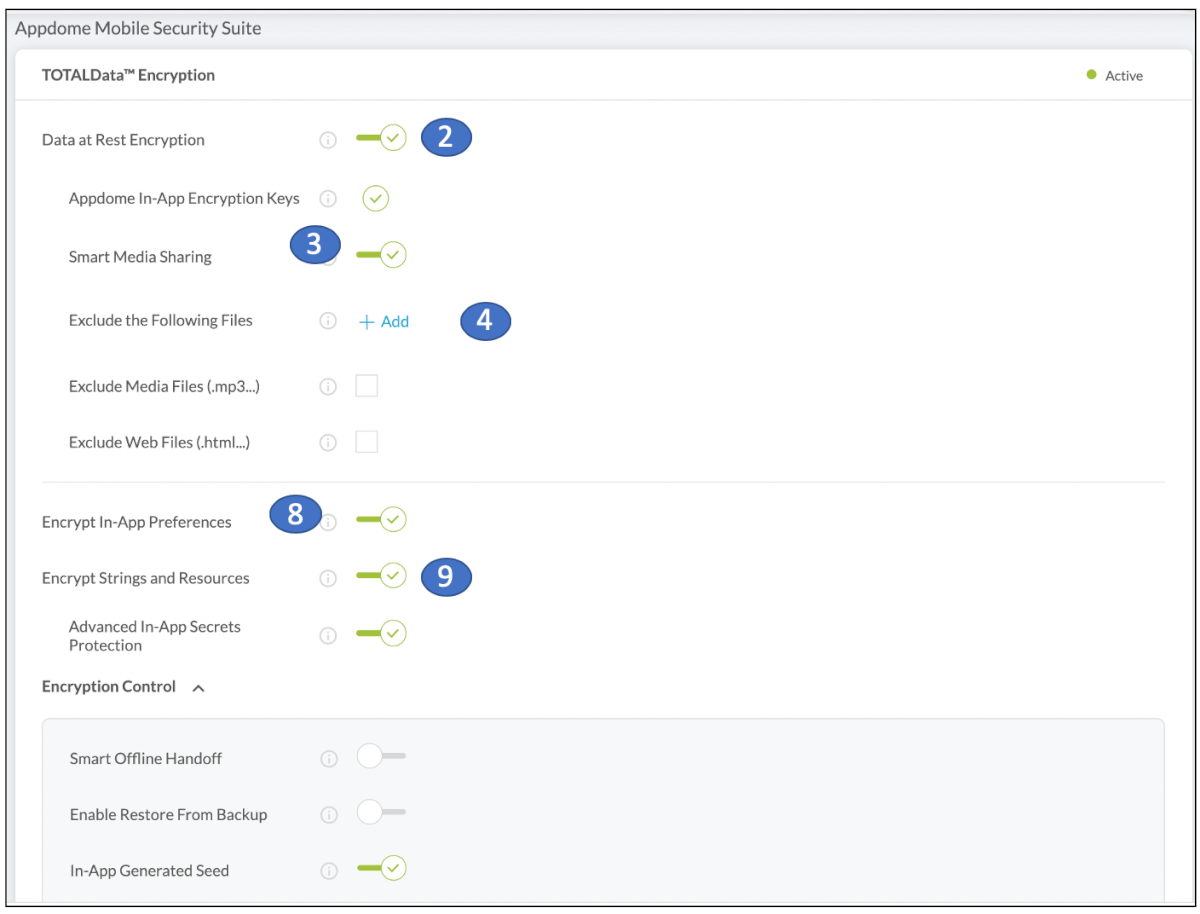Click the Enable Restore From Backup label
The height and width of the screenshot is (914, 1200).
coord(169,815)
